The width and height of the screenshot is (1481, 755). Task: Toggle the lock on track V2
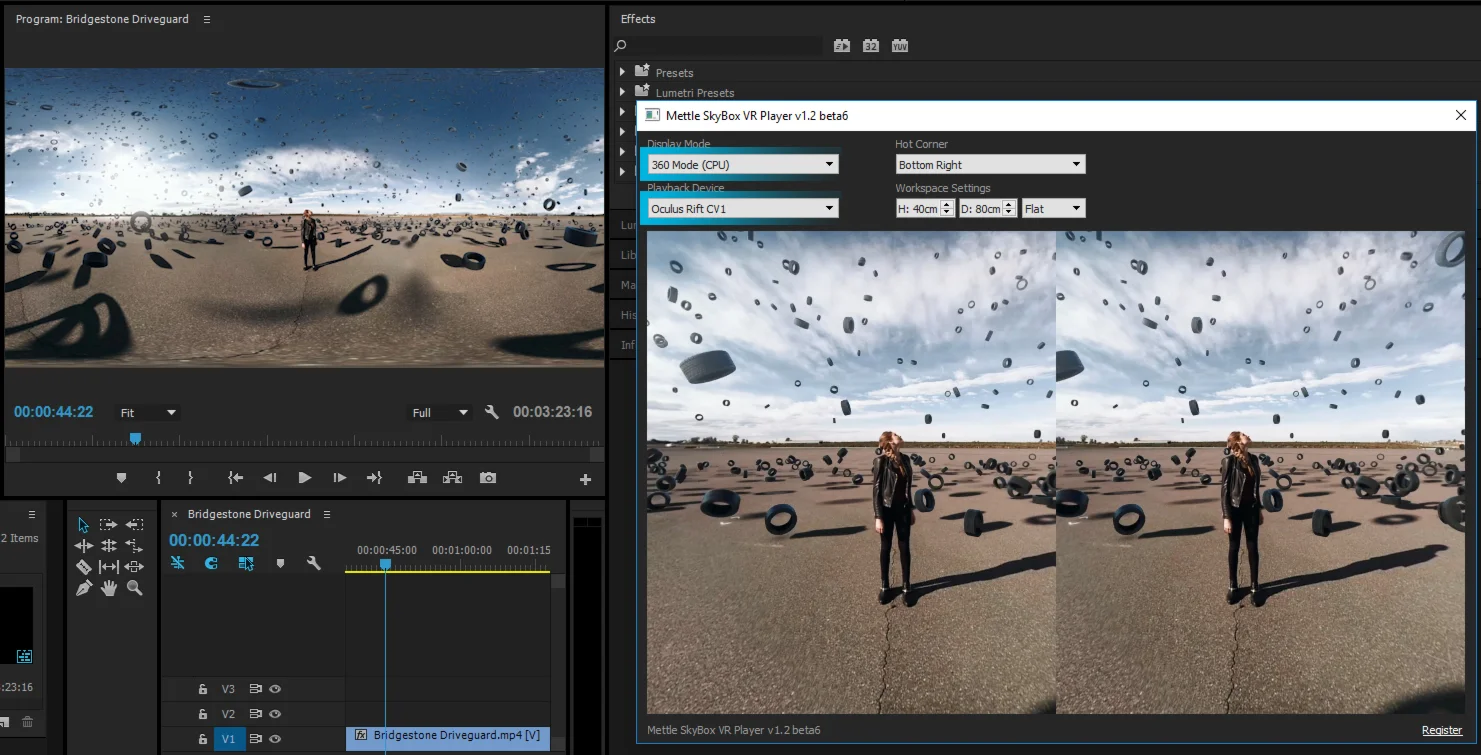(203, 714)
